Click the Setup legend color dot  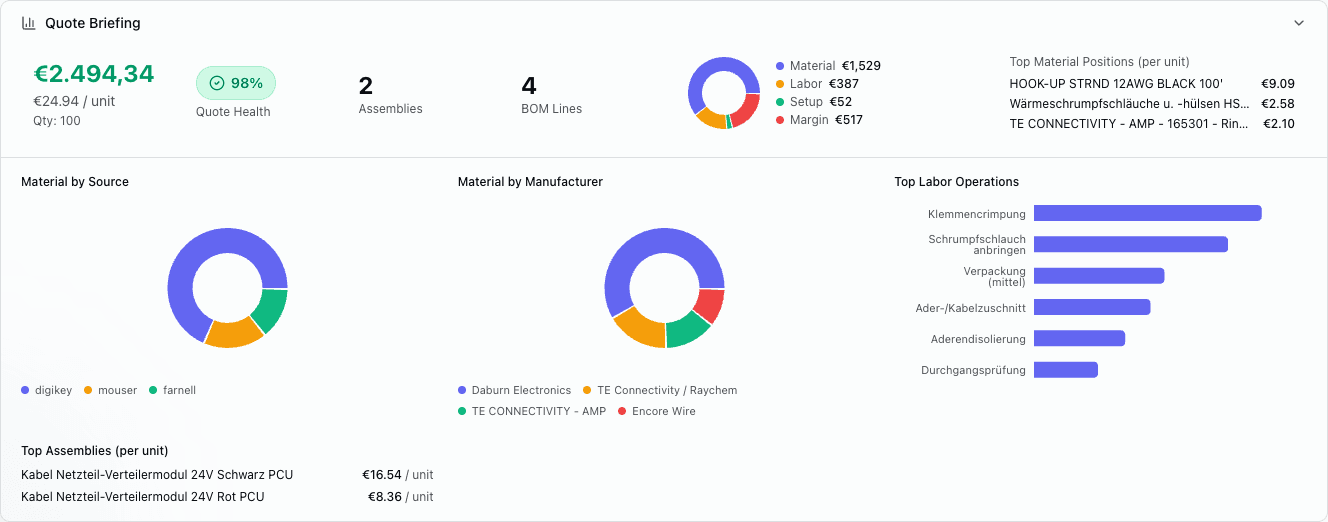780,102
